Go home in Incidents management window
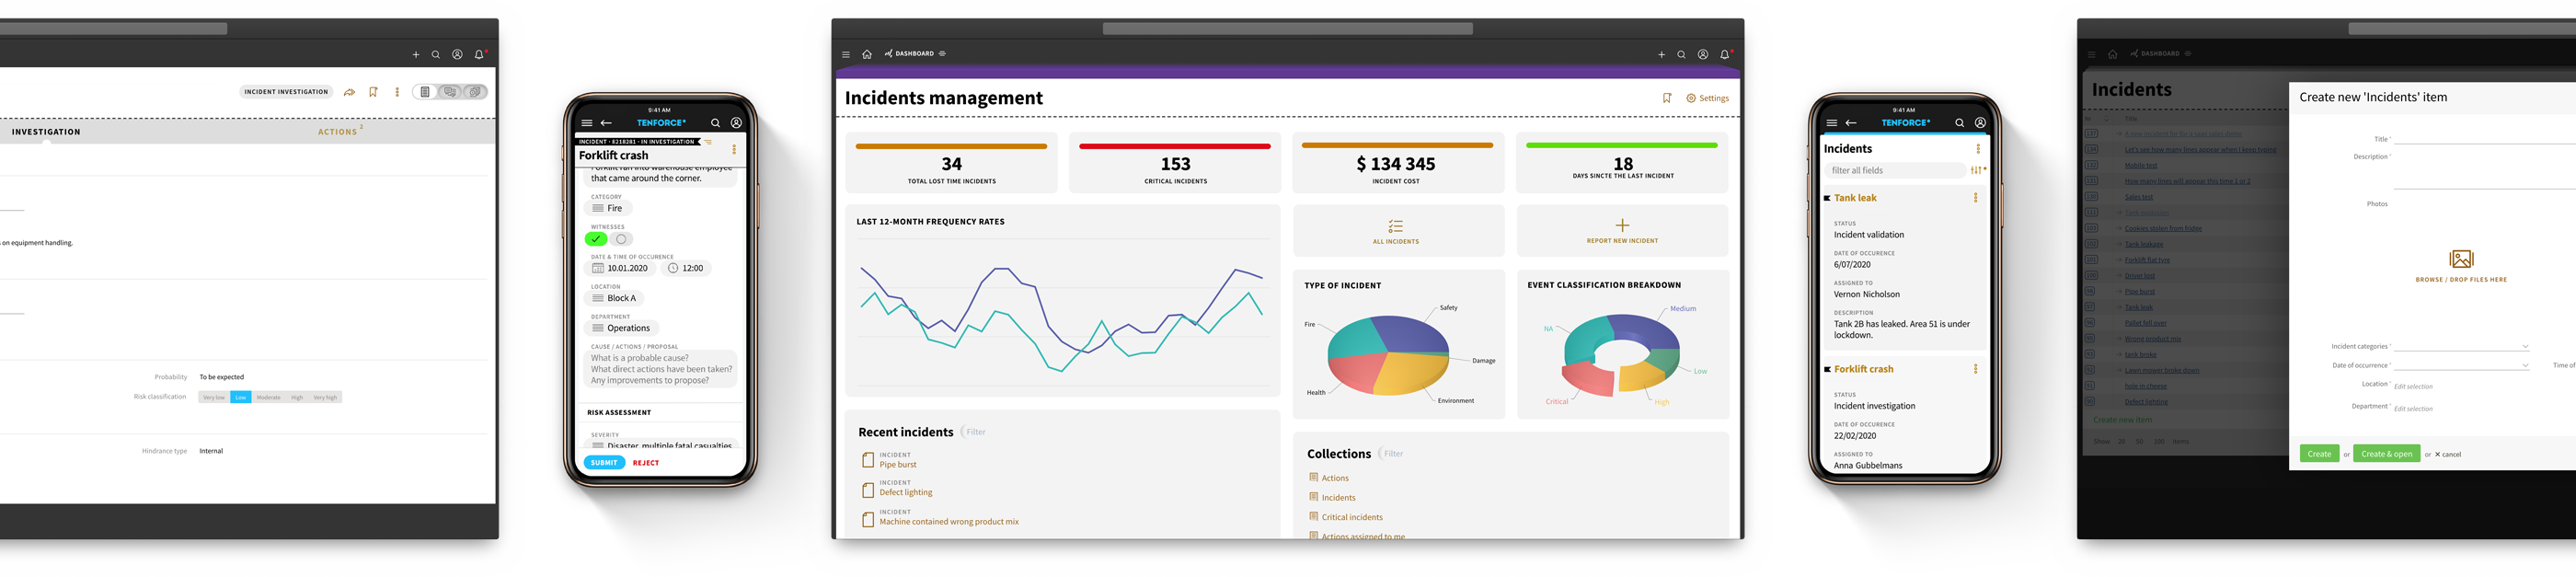This screenshot has height=577, width=2576. click(x=867, y=54)
